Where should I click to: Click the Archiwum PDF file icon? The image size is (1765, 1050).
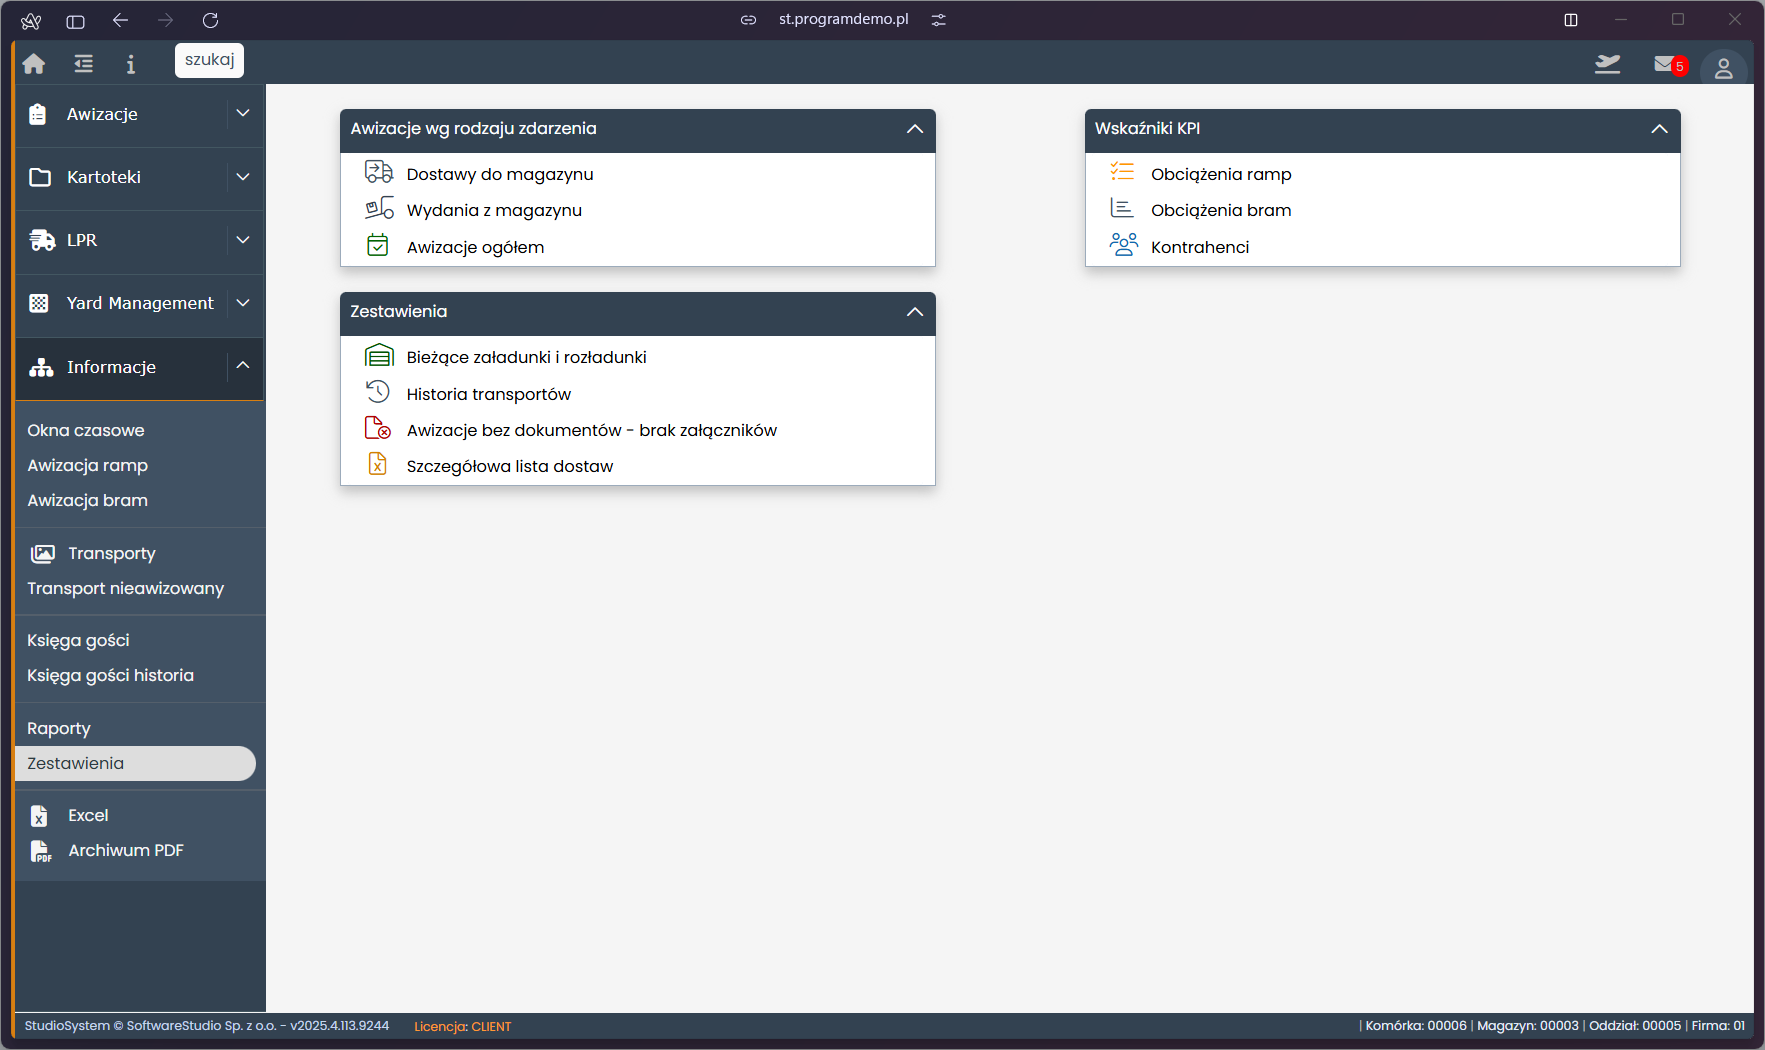click(40, 851)
